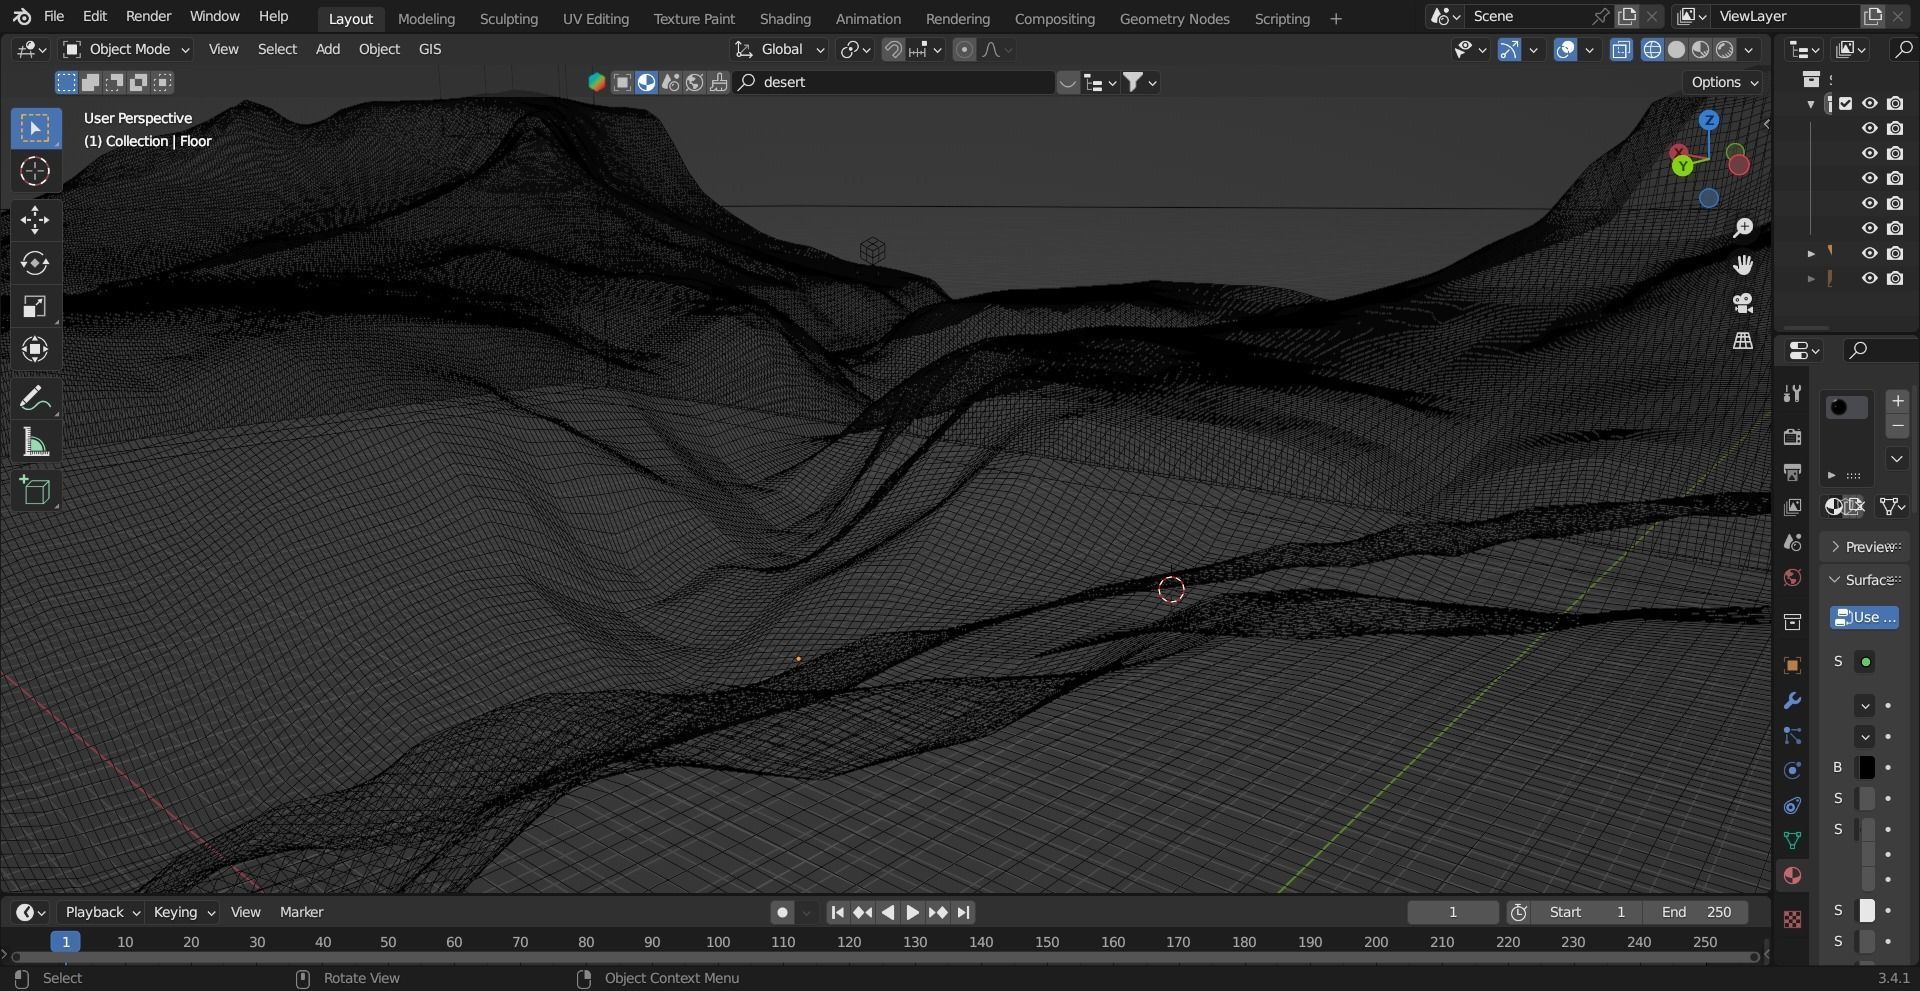Screen dimensions: 1920x991
Task: Select the Scale tool
Action: pos(35,306)
